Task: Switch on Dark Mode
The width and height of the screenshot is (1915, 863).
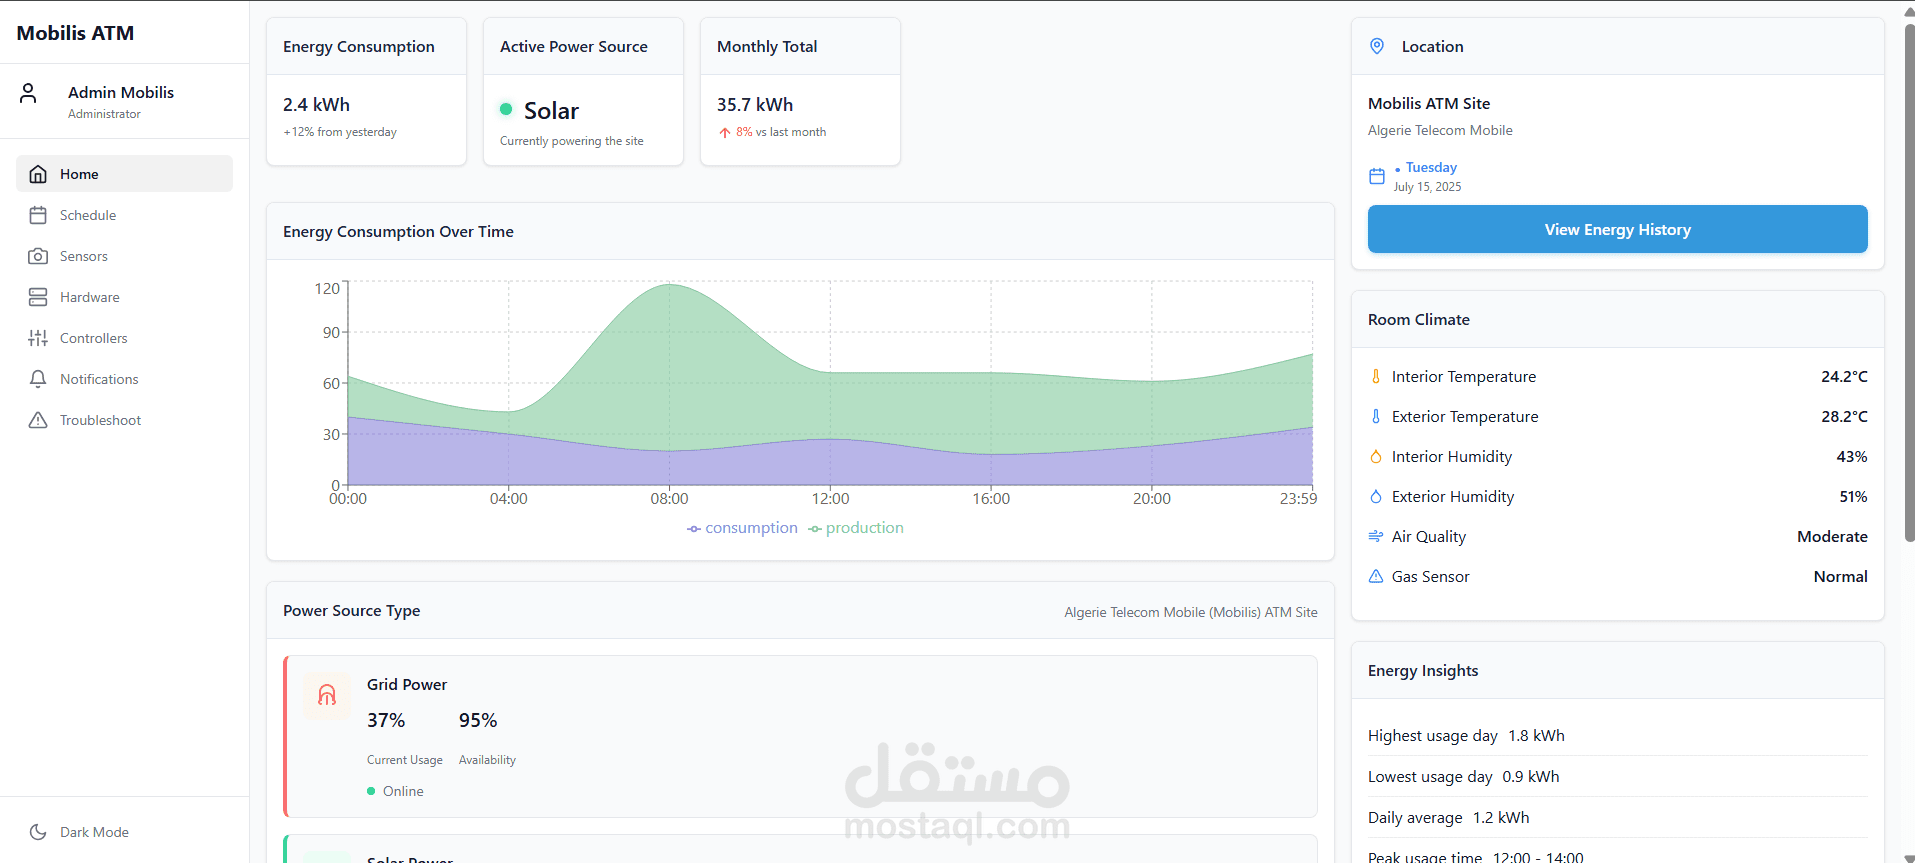Action: 124,832
